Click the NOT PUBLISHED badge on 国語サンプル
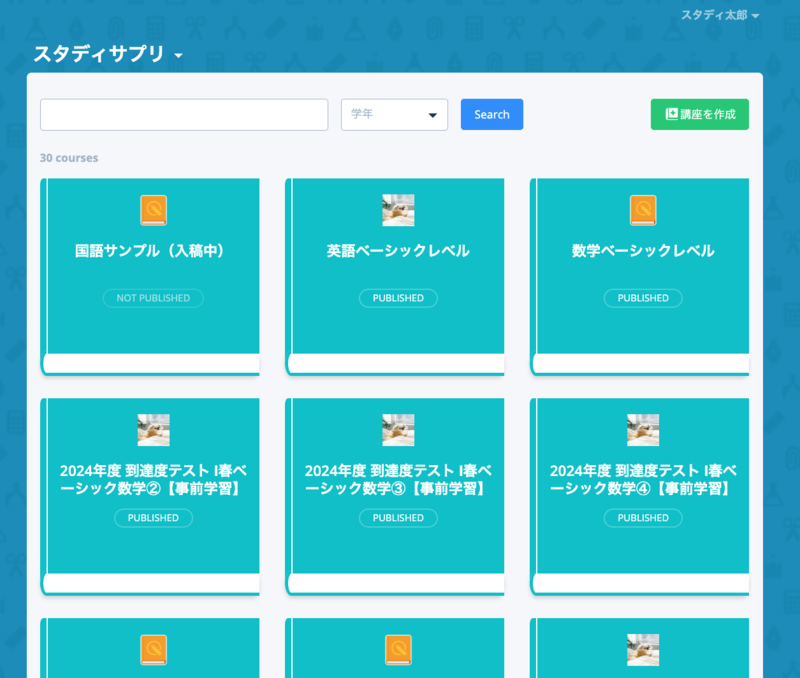Screen dimensions: 800x678 click(153, 298)
